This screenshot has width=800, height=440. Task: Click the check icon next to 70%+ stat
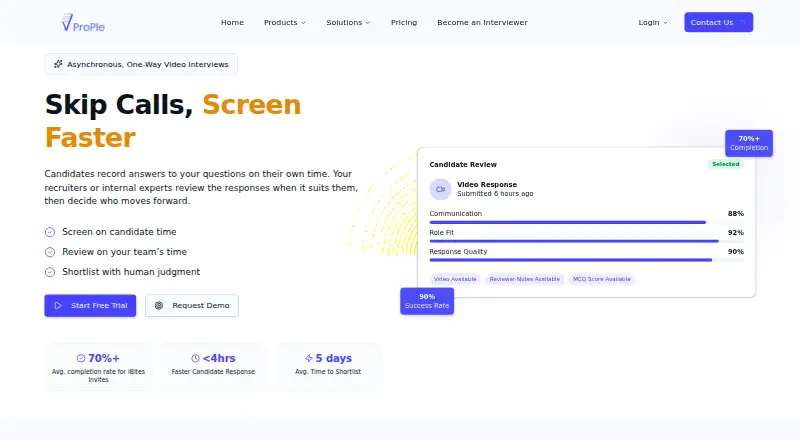tap(81, 358)
